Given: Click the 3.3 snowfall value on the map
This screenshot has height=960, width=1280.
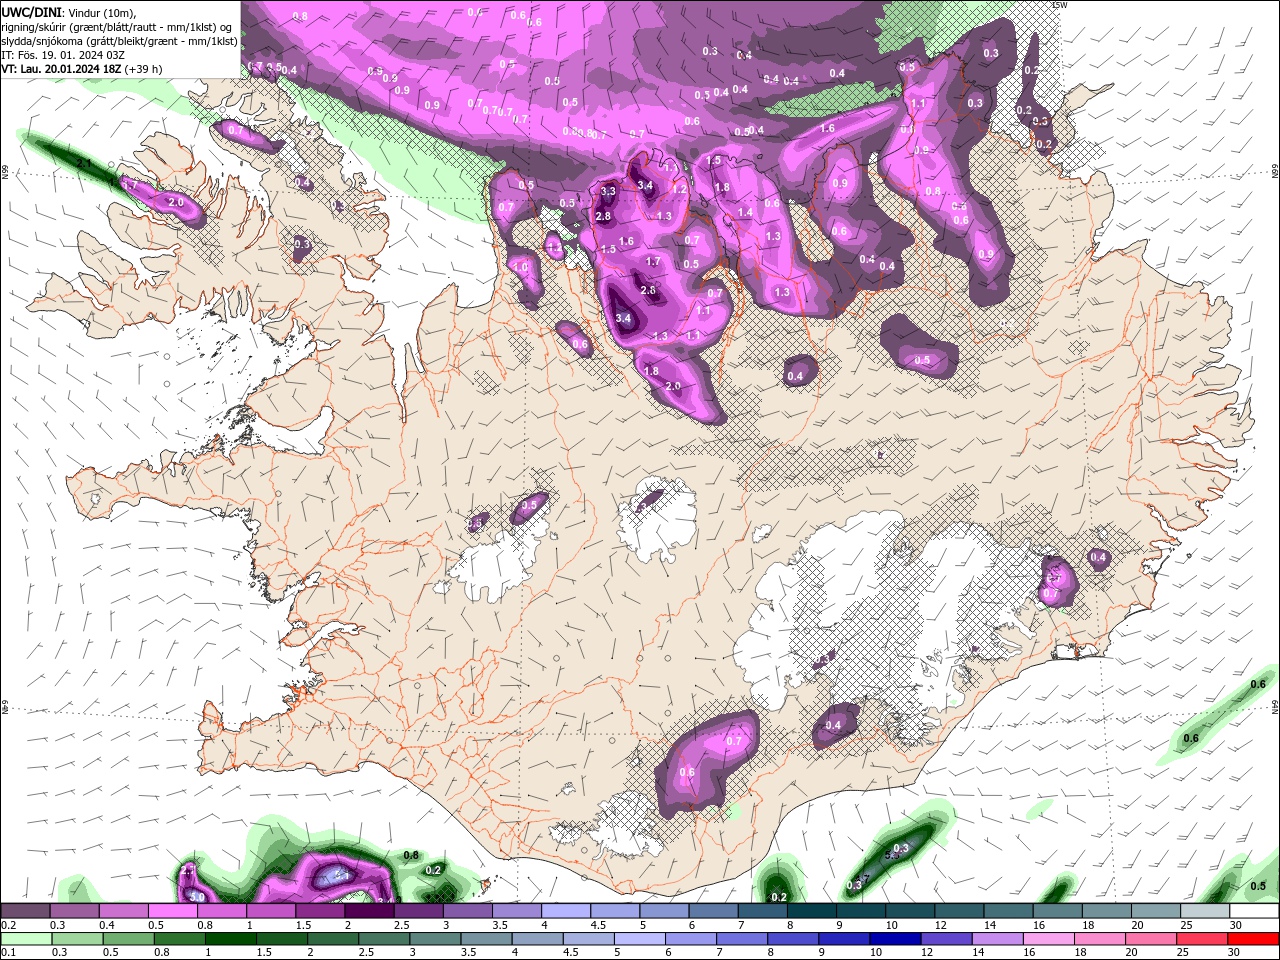Looking at the screenshot, I should click(608, 191).
